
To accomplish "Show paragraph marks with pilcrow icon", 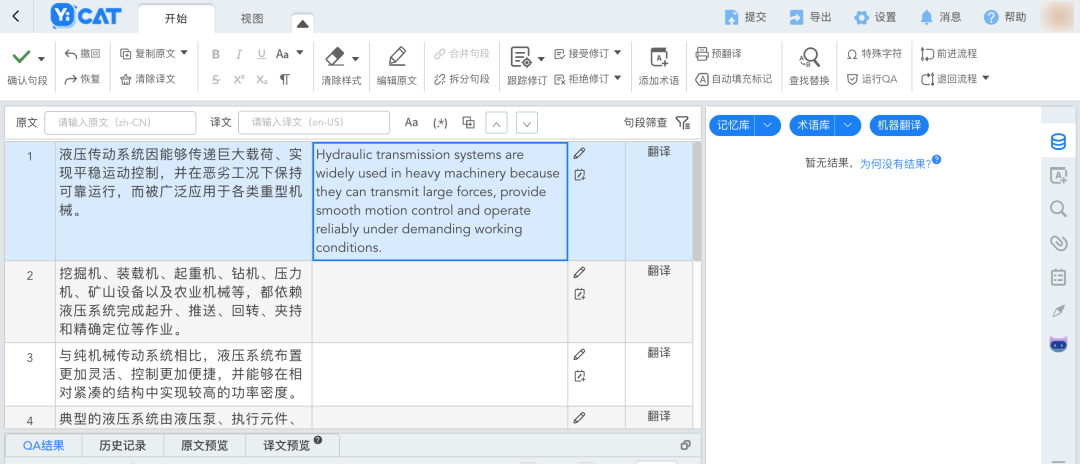I will point(284,79).
